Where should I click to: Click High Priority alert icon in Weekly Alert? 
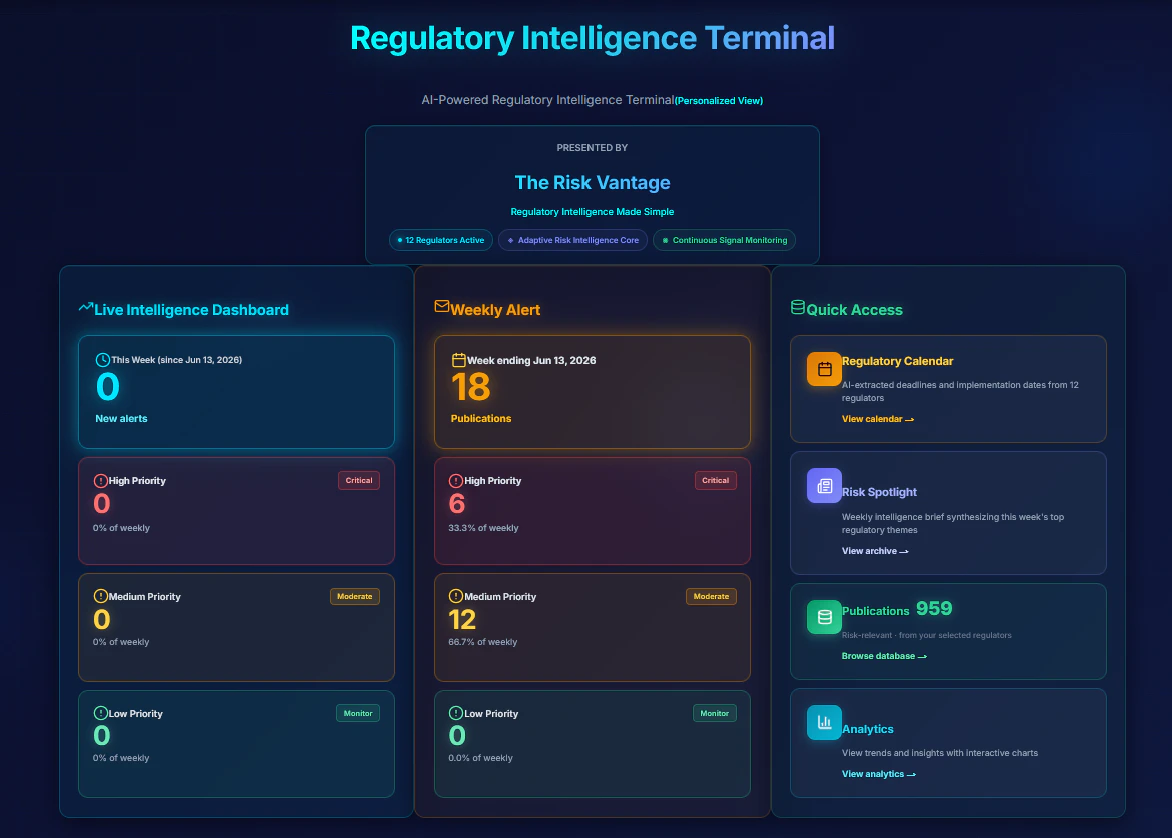[455, 481]
